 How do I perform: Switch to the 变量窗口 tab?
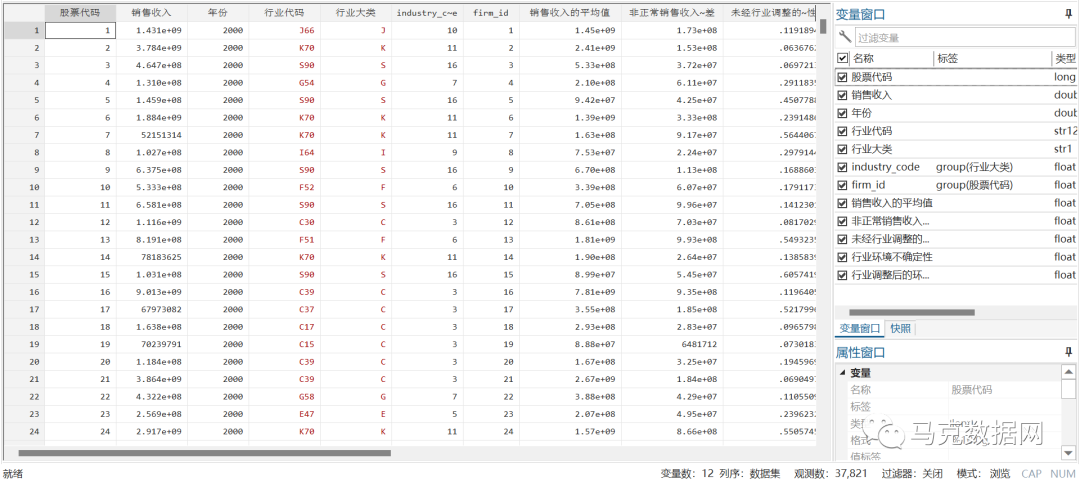tap(860, 329)
